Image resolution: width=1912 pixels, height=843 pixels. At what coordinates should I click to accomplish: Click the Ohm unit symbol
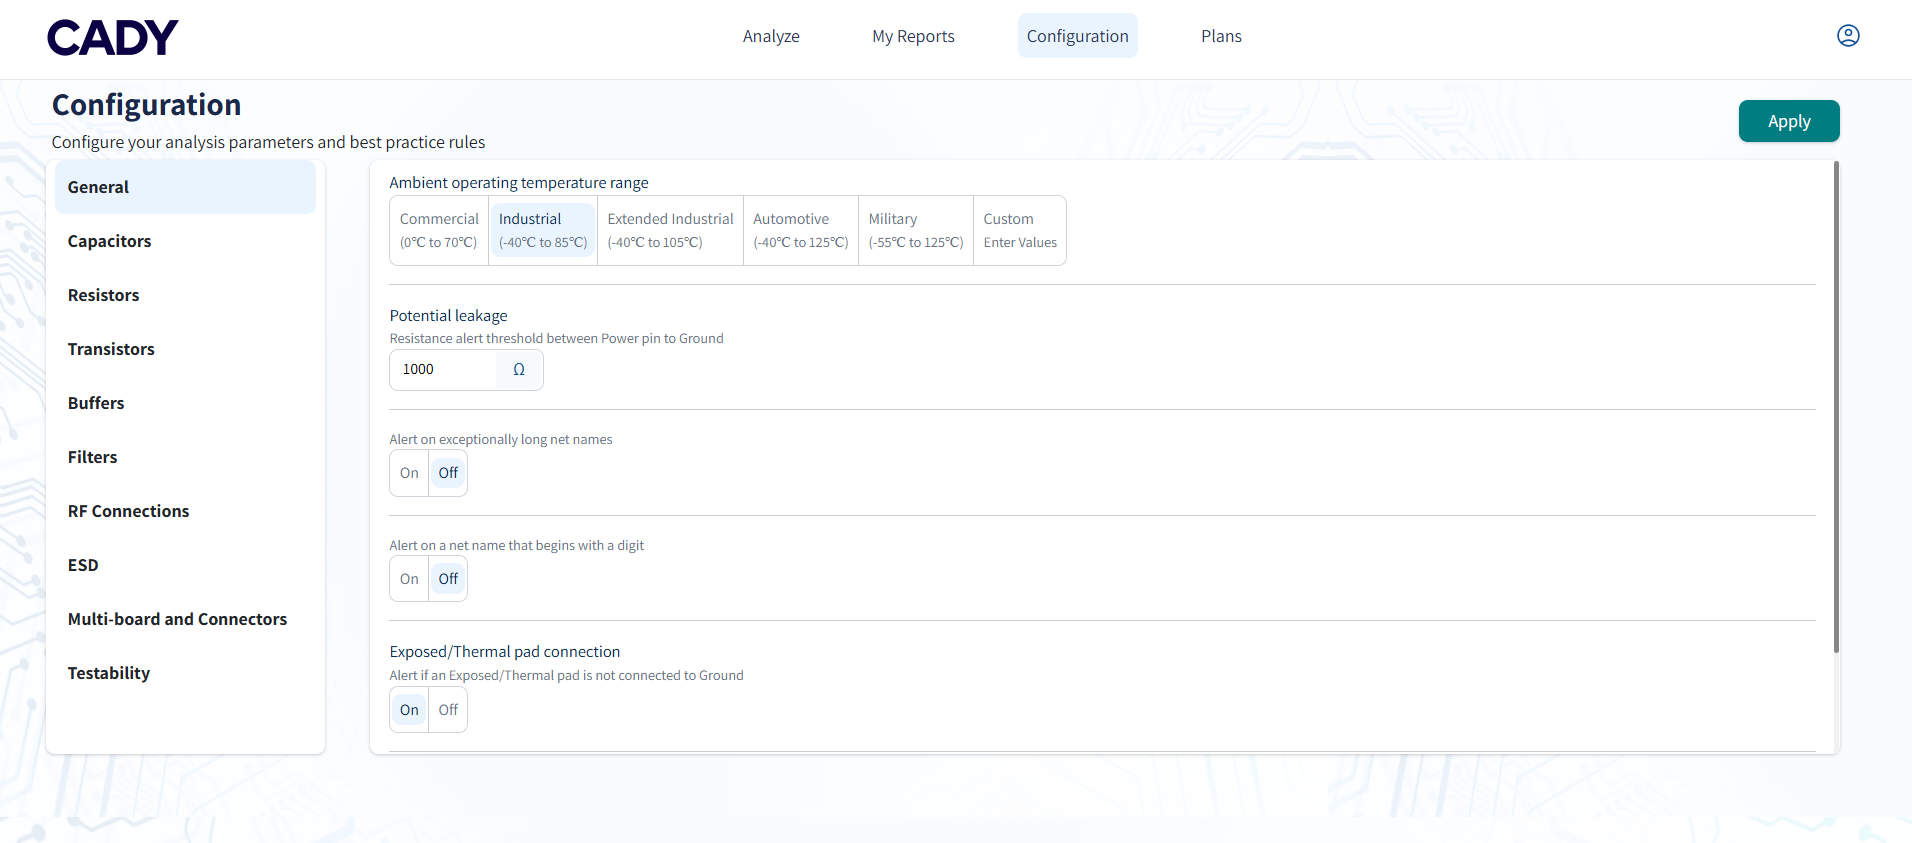519,370
